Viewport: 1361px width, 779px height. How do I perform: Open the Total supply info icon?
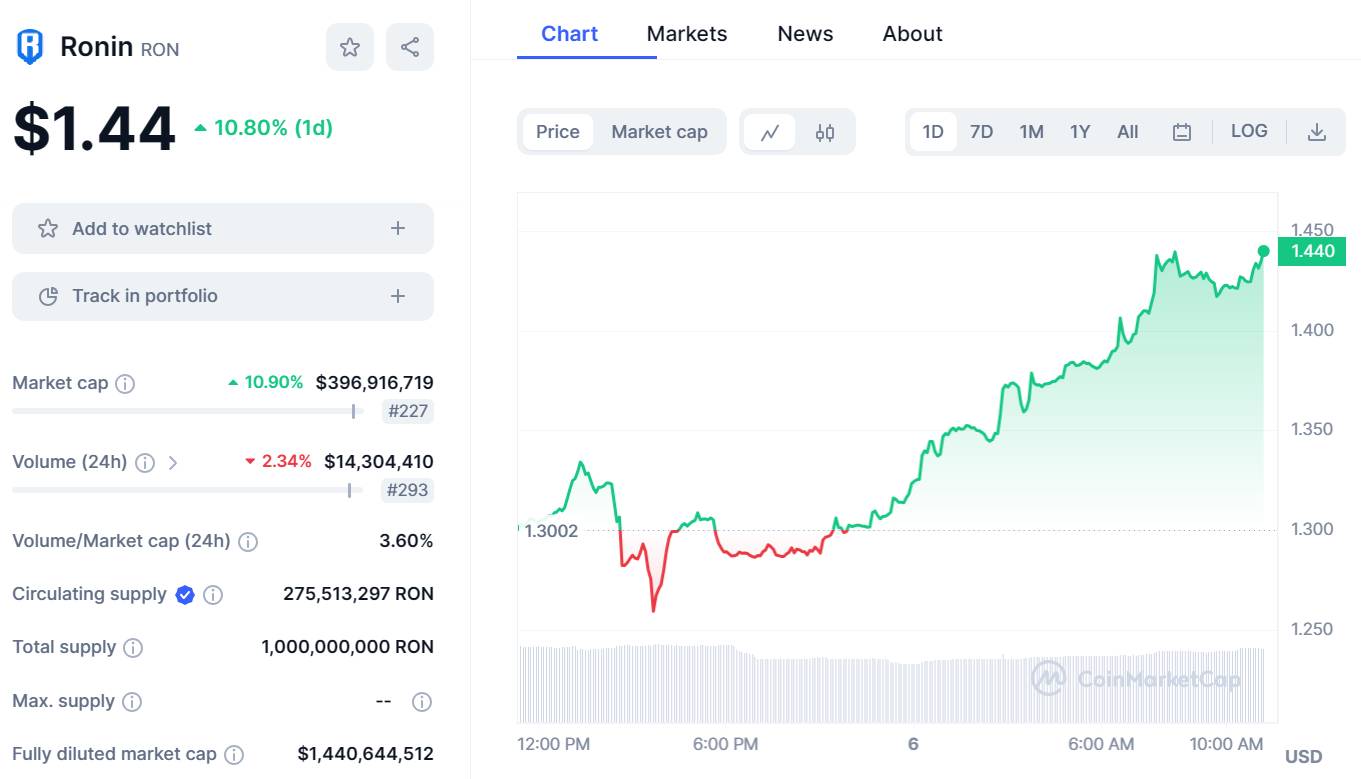[x=133, y=647]
